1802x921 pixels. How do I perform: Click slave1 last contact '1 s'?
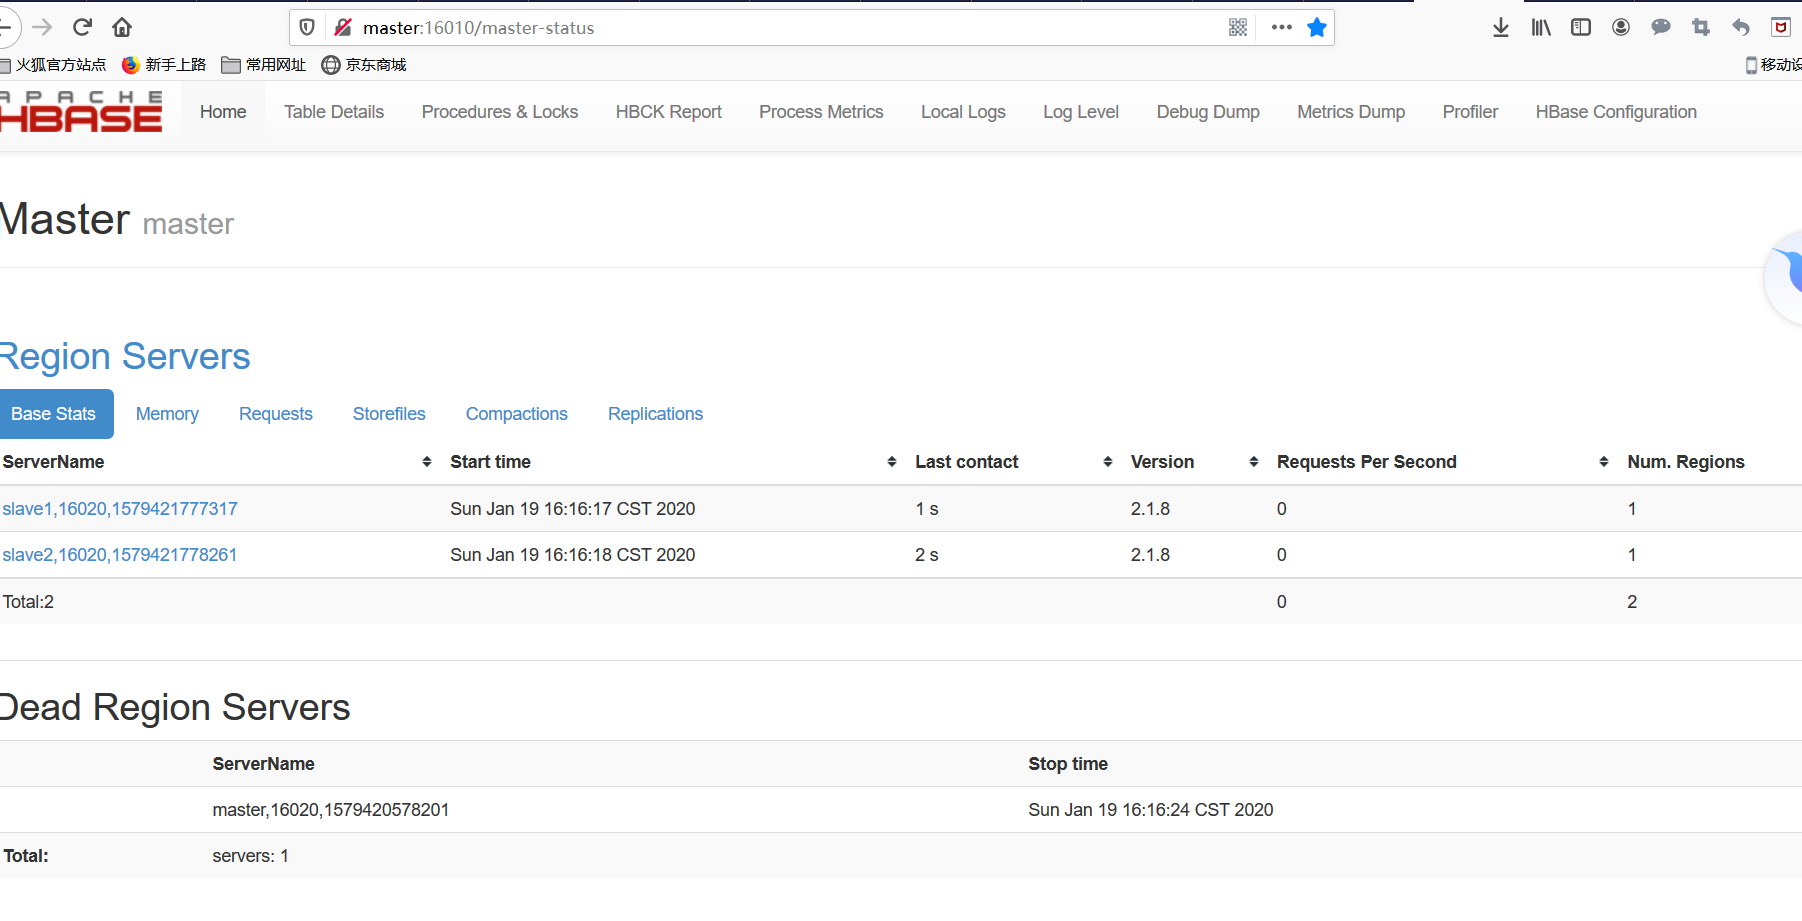click(x=927, y=509)
